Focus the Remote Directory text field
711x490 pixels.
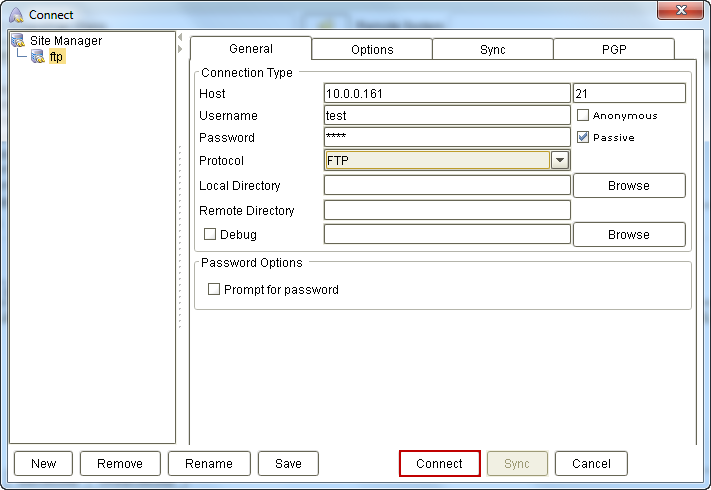click(x=446, y=211)
